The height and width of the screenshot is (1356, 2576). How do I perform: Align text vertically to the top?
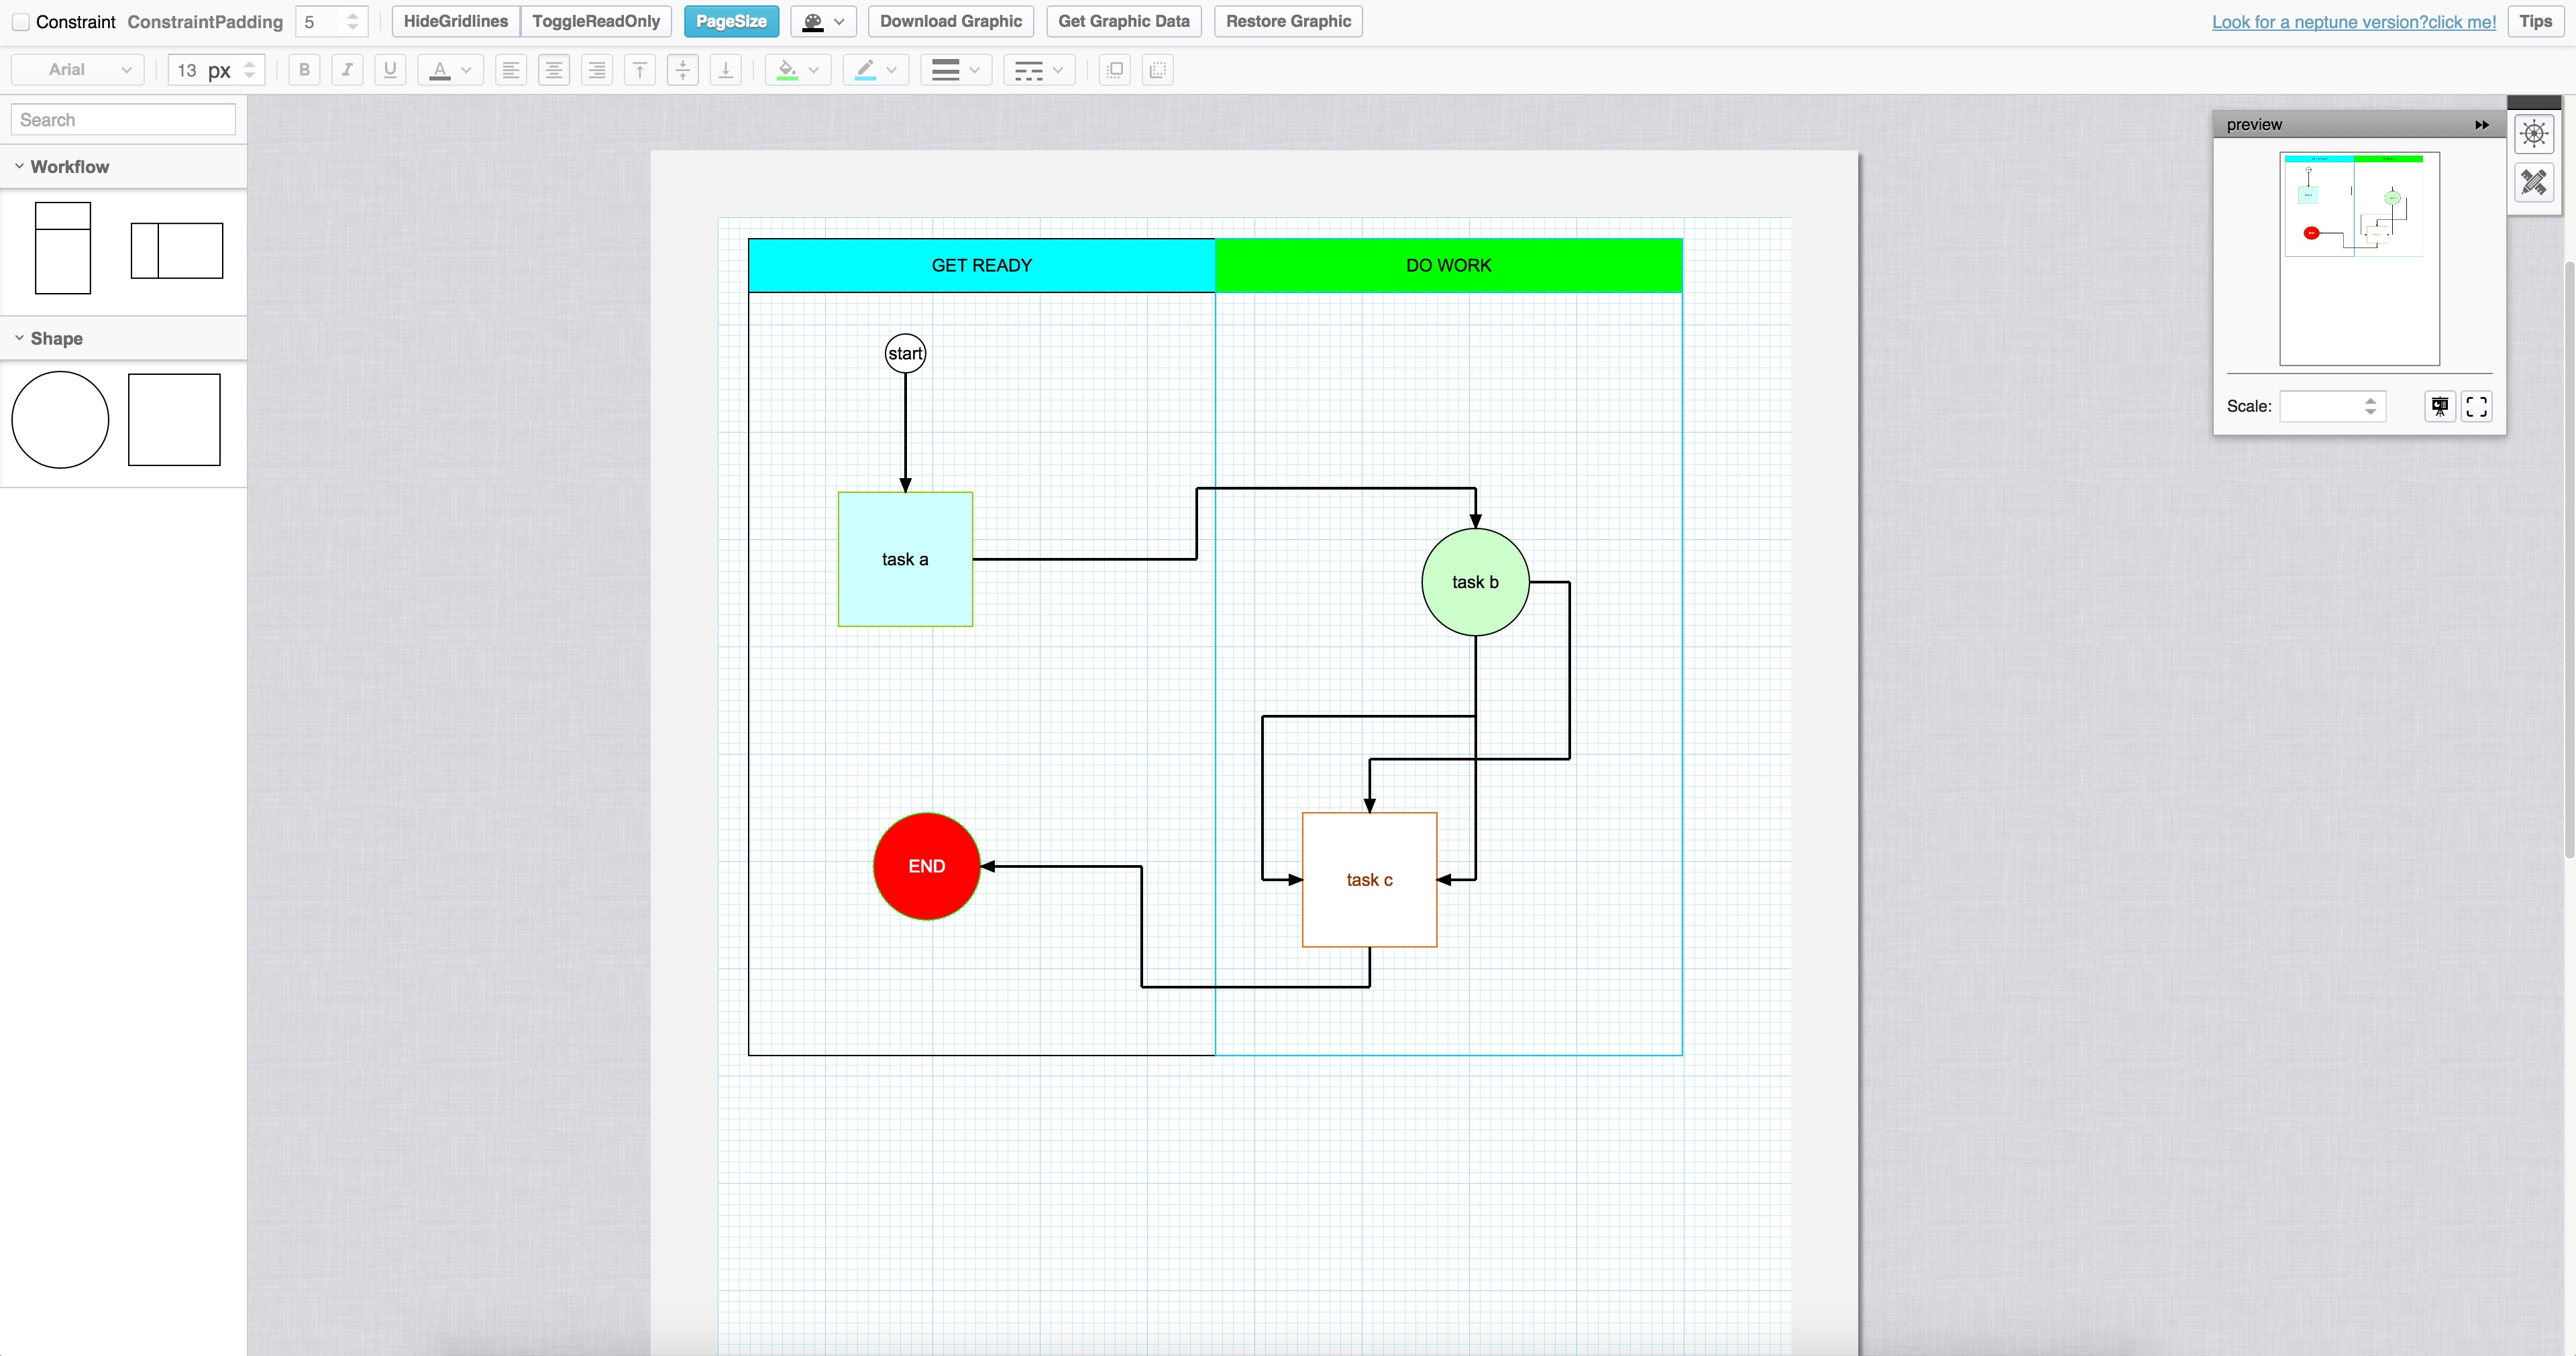640,70
